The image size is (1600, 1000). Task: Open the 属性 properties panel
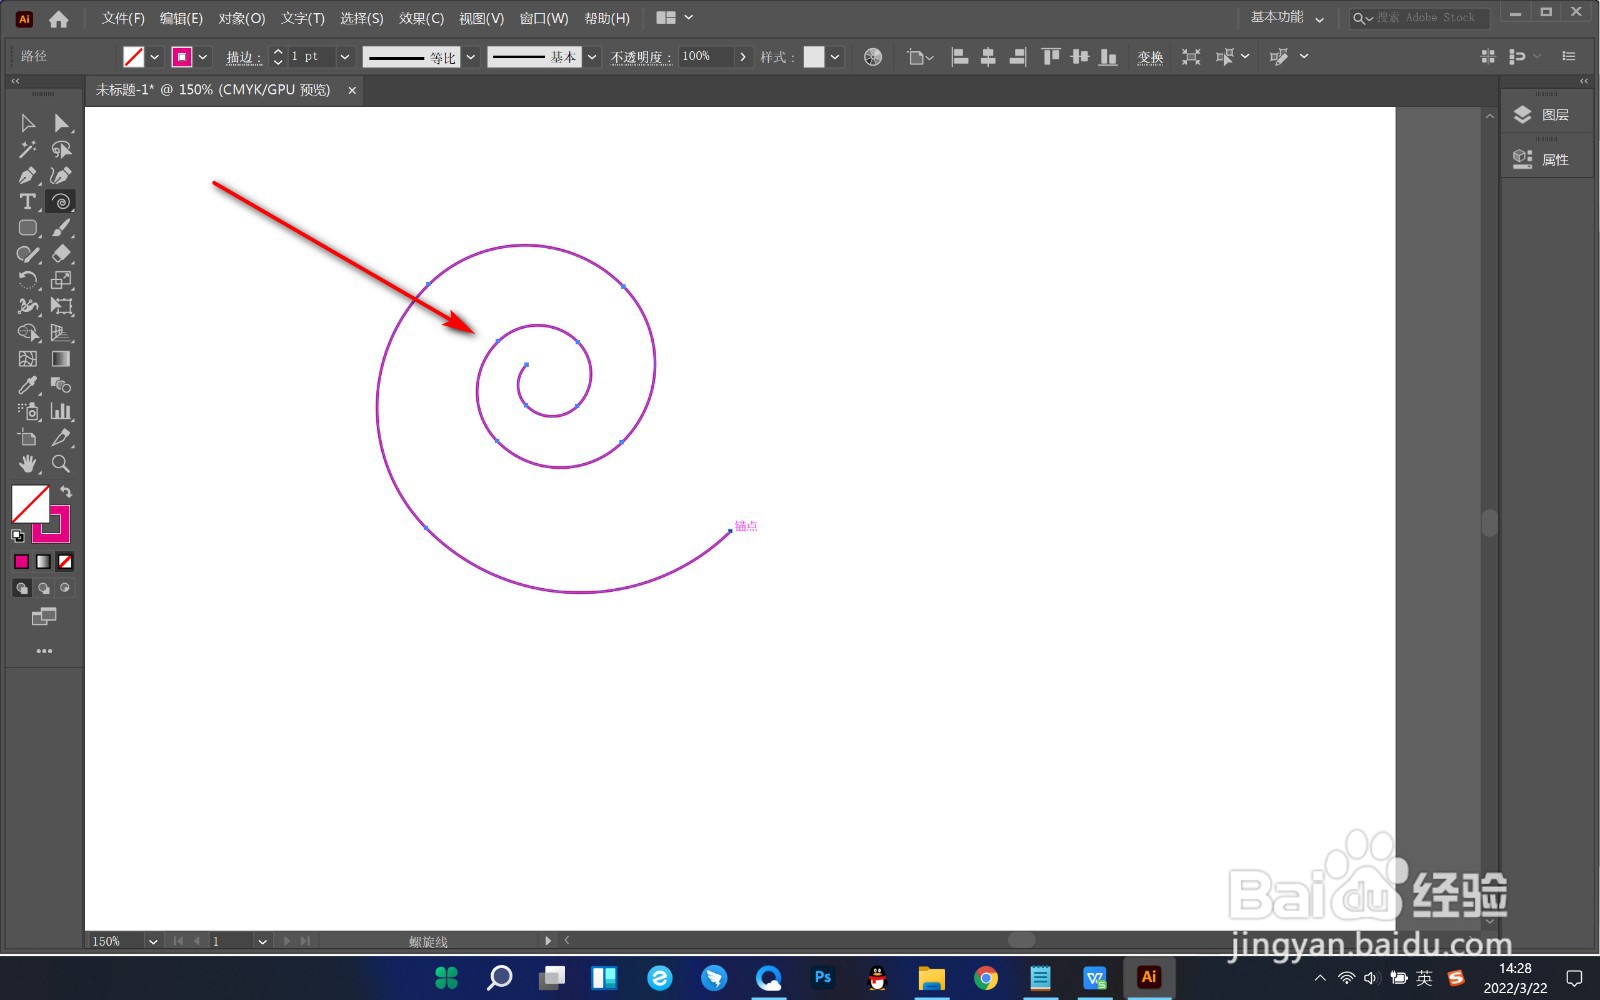point(1546,159)
